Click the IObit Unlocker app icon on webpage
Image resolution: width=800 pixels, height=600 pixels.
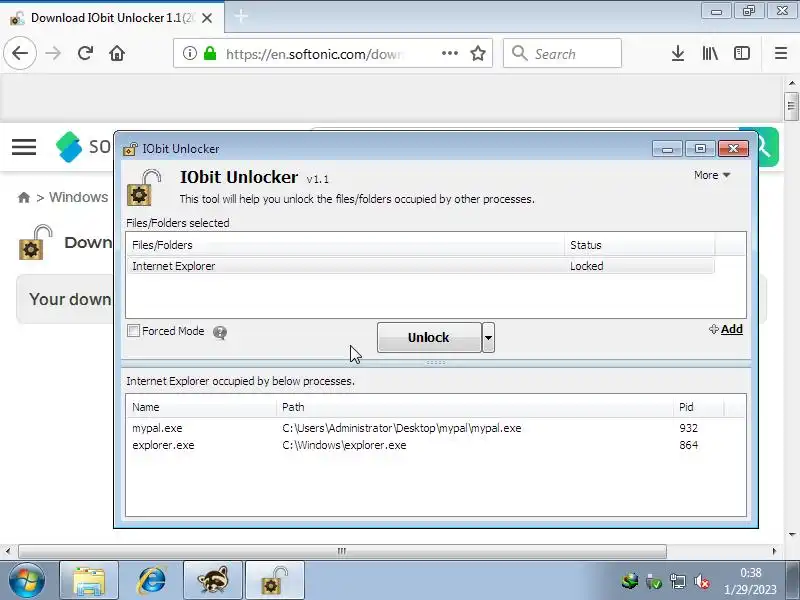pos(36,242)
